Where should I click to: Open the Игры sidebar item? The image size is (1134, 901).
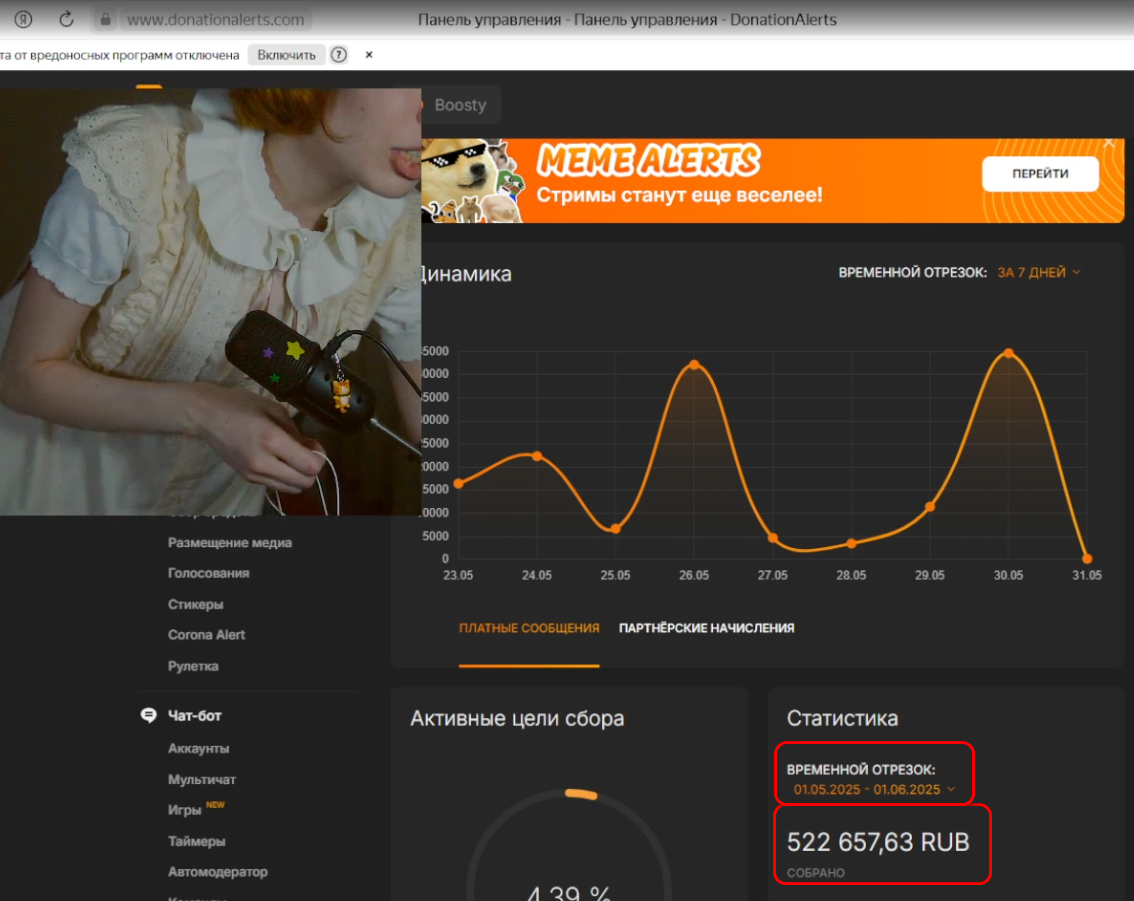(184, 810)
